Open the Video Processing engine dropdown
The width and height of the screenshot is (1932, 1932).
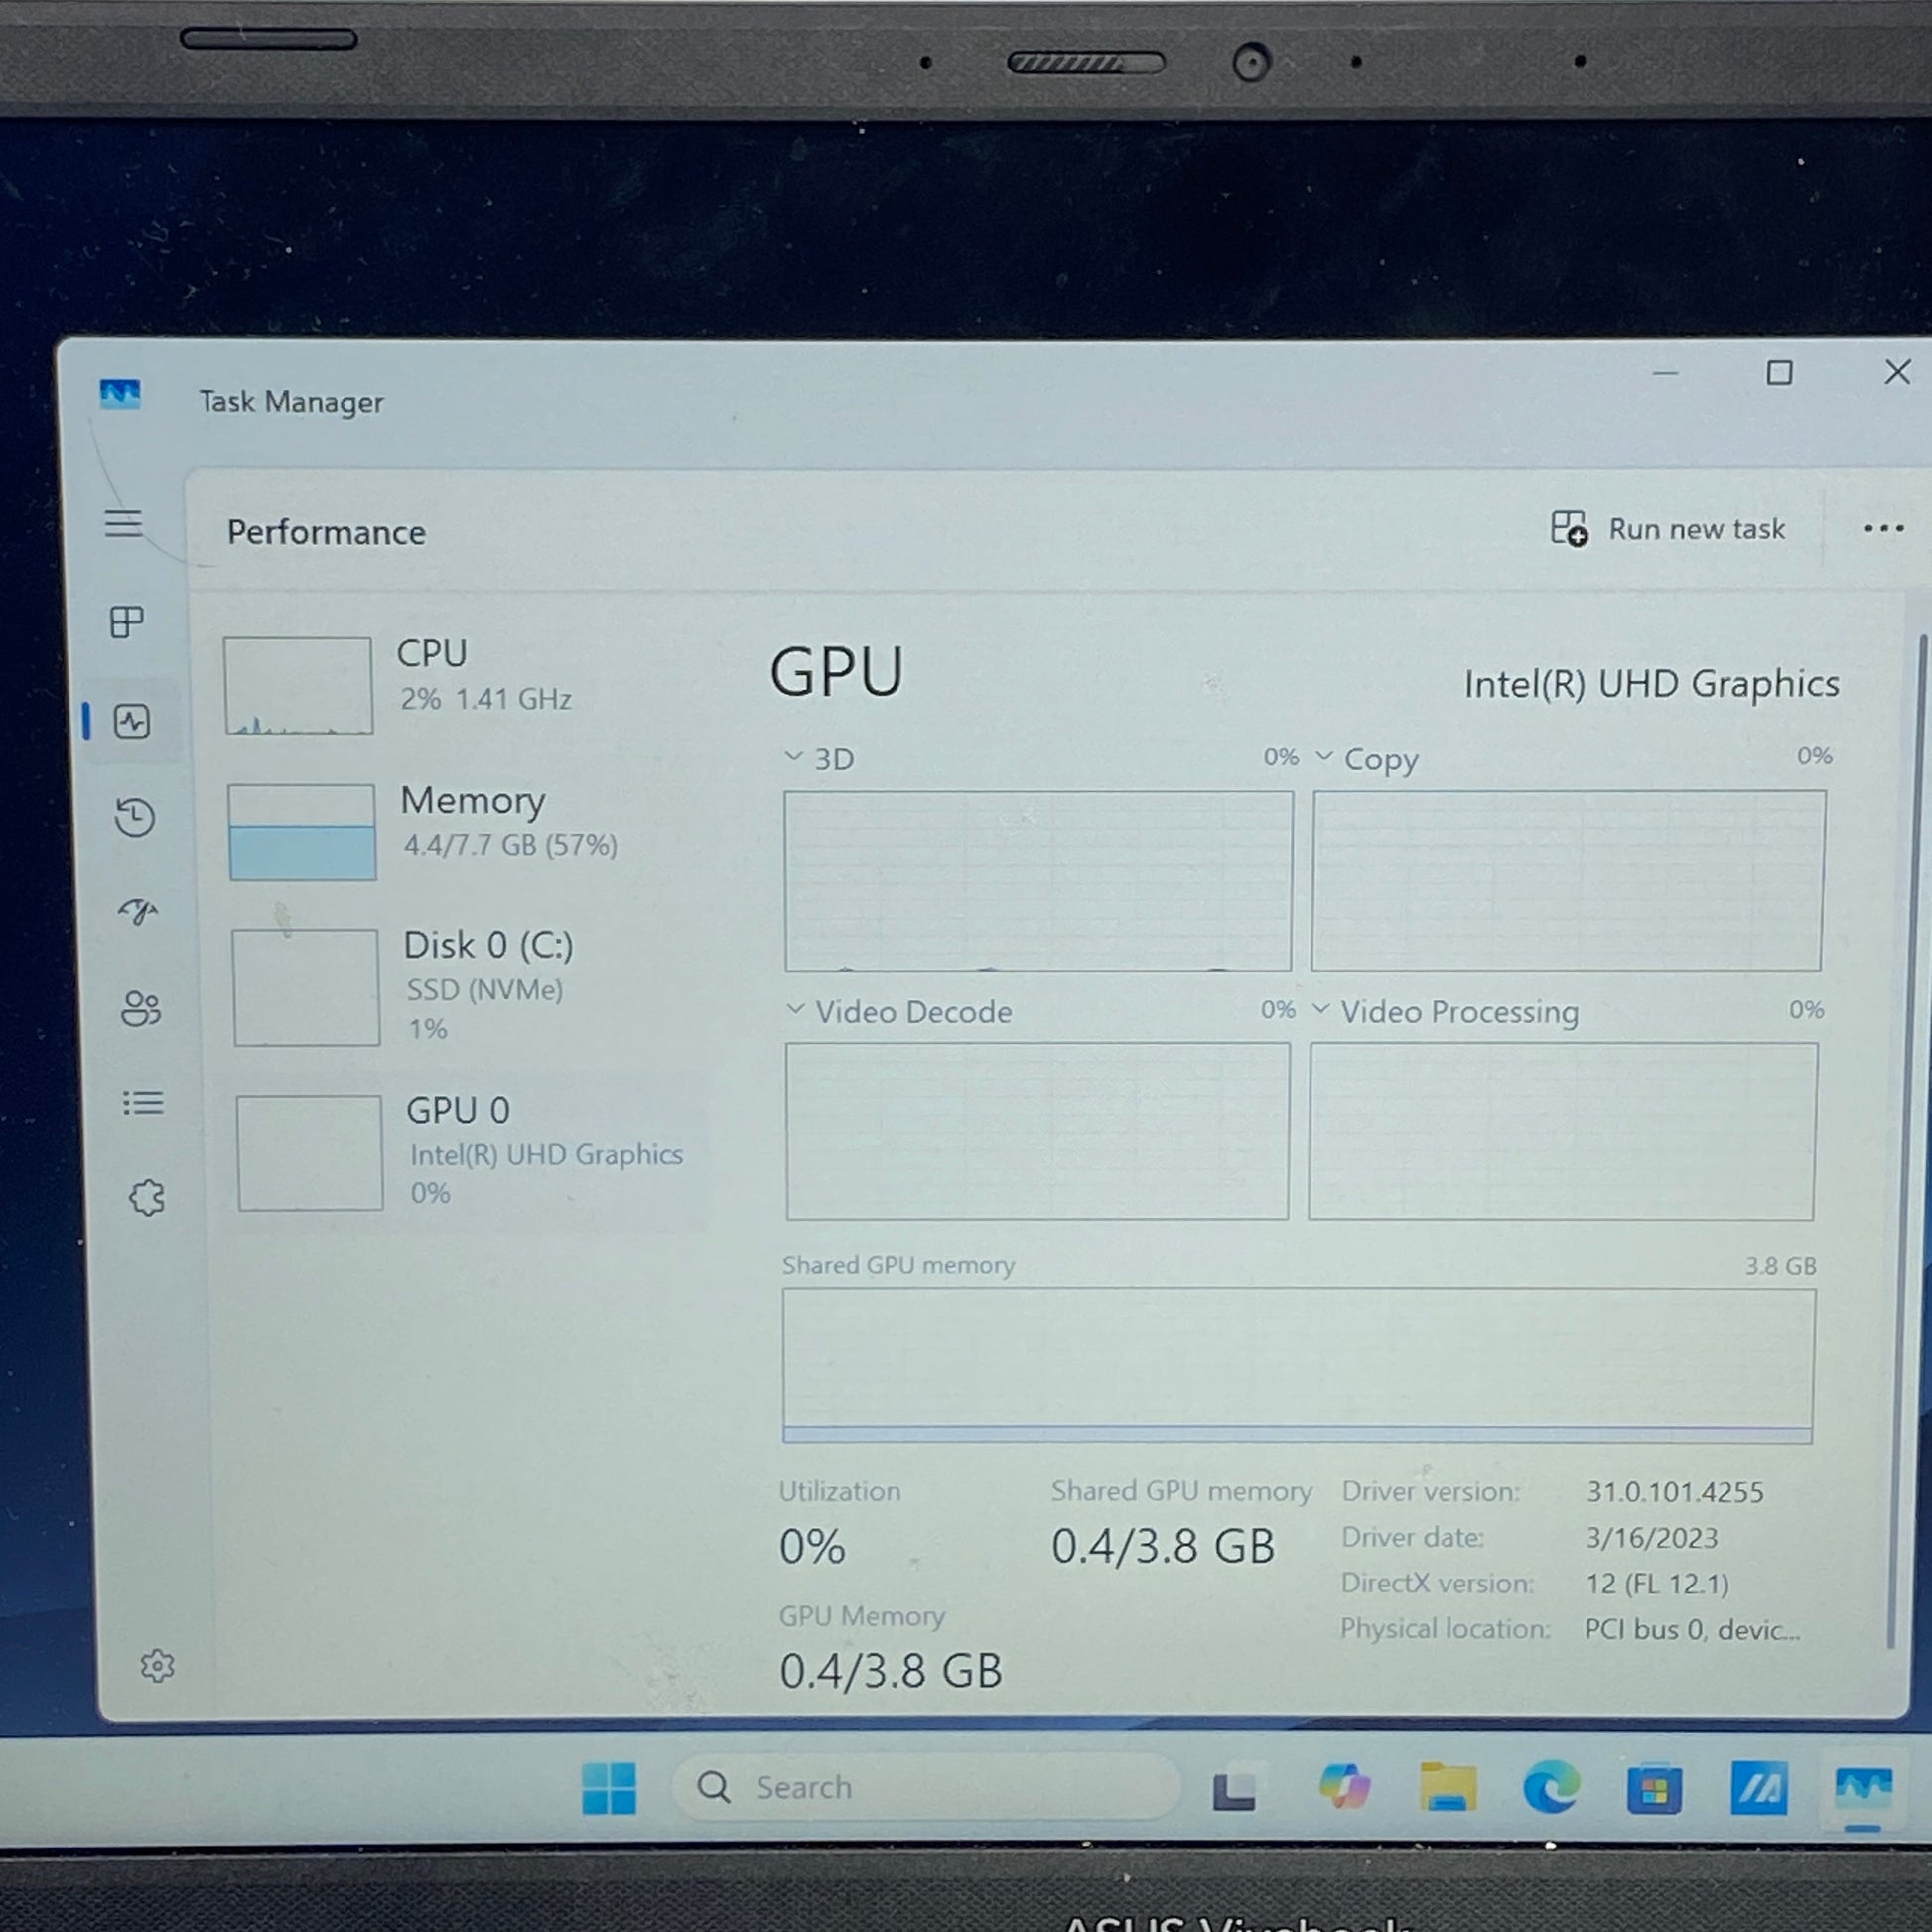pos(1321,1009)
